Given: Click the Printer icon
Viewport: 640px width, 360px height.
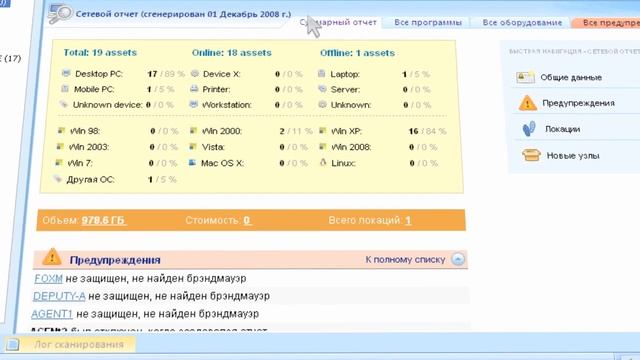Looking at the screenshot, I should (x=194, y=89).
